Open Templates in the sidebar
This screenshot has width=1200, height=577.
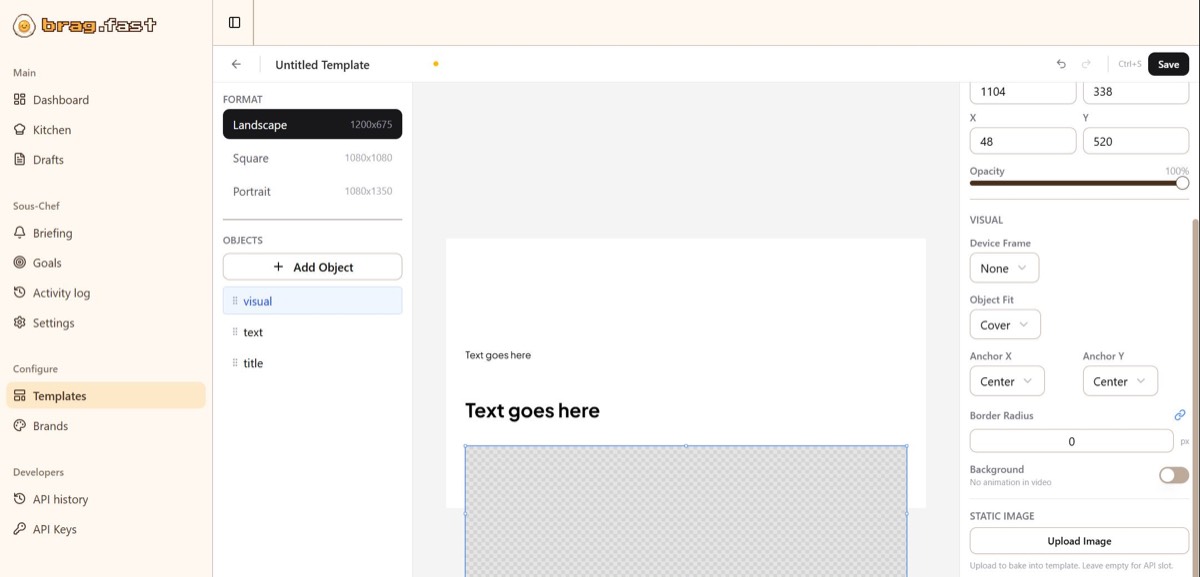pyautogui.click(x=106, y=396)
